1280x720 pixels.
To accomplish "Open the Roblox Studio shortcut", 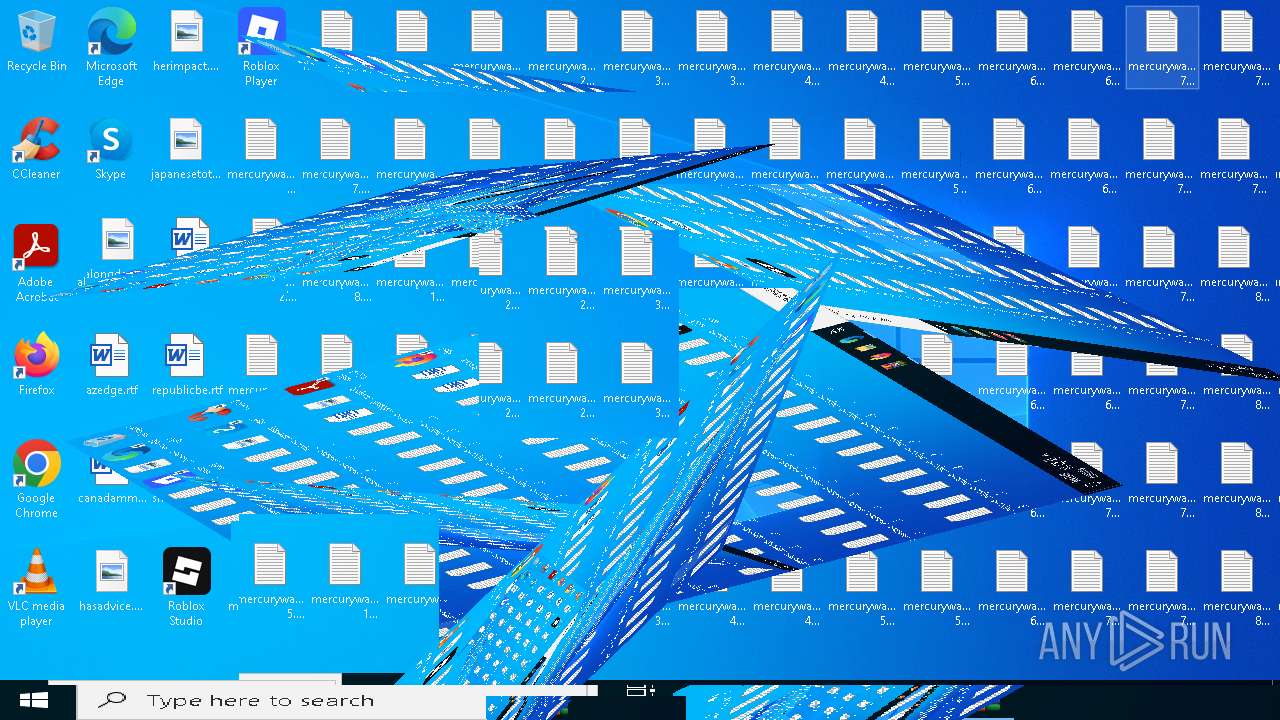I will click(186, 588).
